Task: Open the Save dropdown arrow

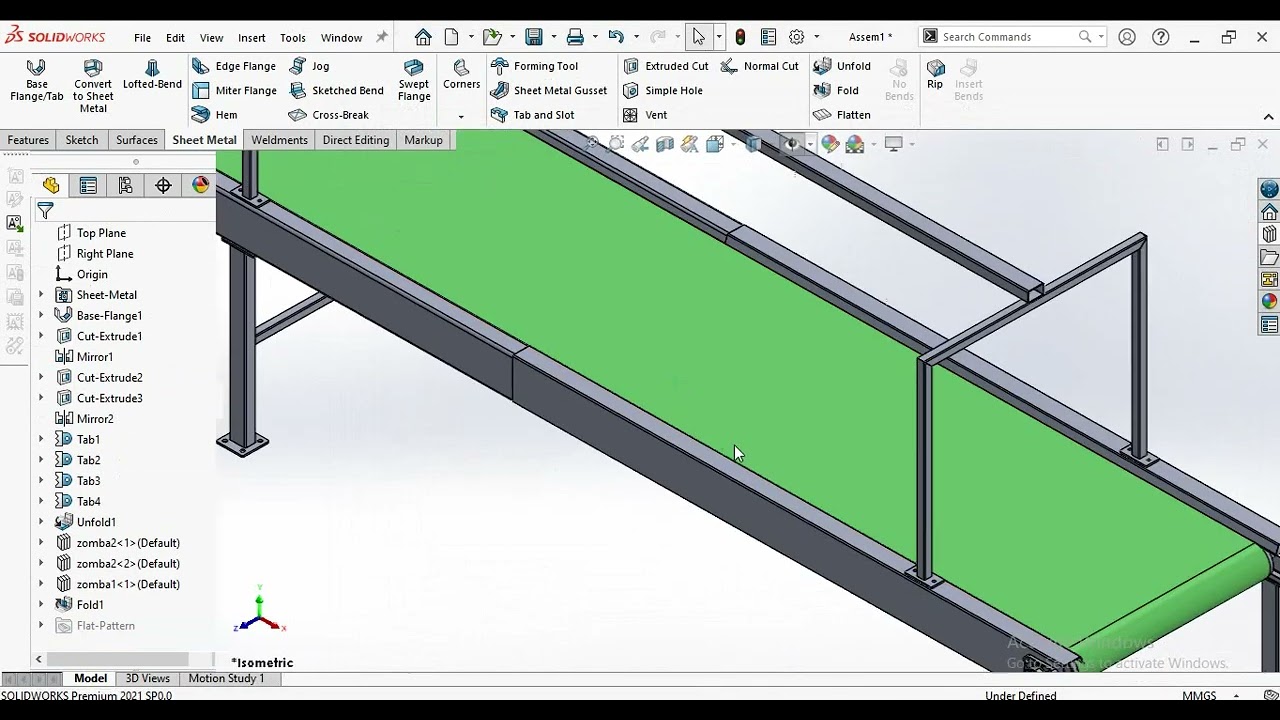Action: tap(553, 37)
